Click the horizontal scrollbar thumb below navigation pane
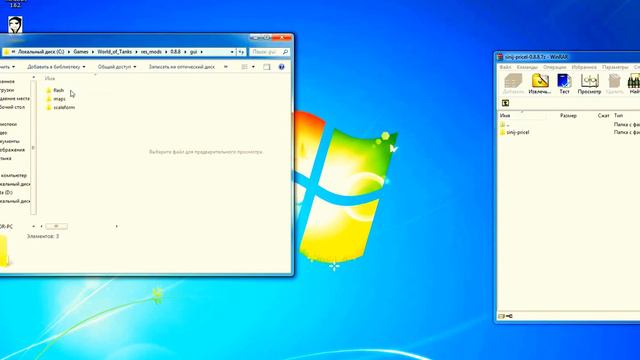 (56, 226)
